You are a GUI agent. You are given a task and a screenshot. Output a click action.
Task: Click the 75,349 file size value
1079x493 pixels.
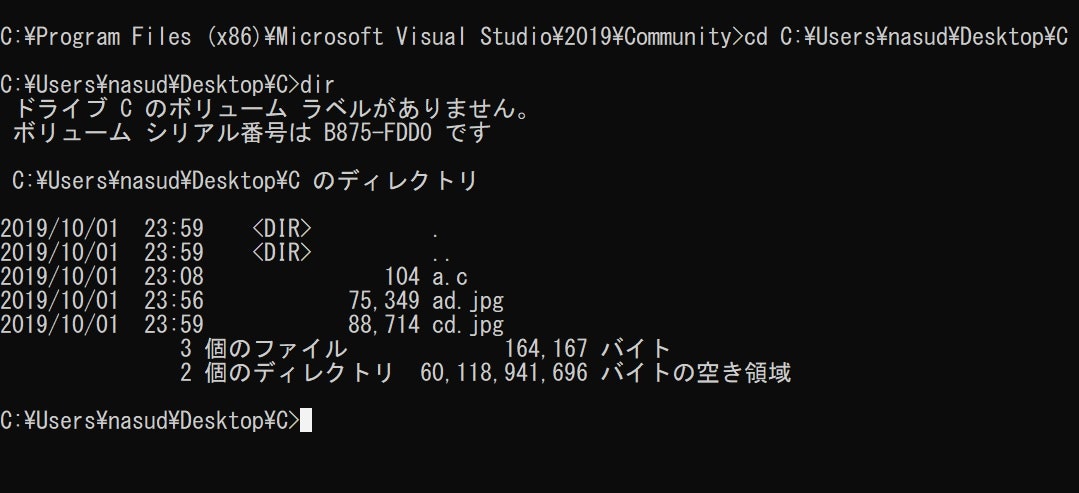tap(384, 302)
